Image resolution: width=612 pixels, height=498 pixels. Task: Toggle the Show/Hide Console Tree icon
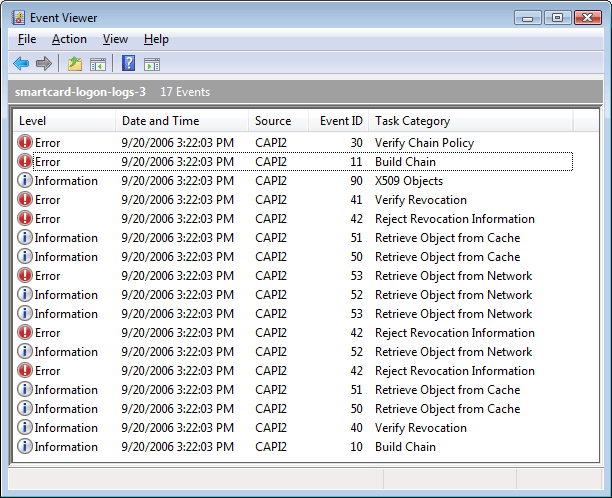(x=98, y=64)
